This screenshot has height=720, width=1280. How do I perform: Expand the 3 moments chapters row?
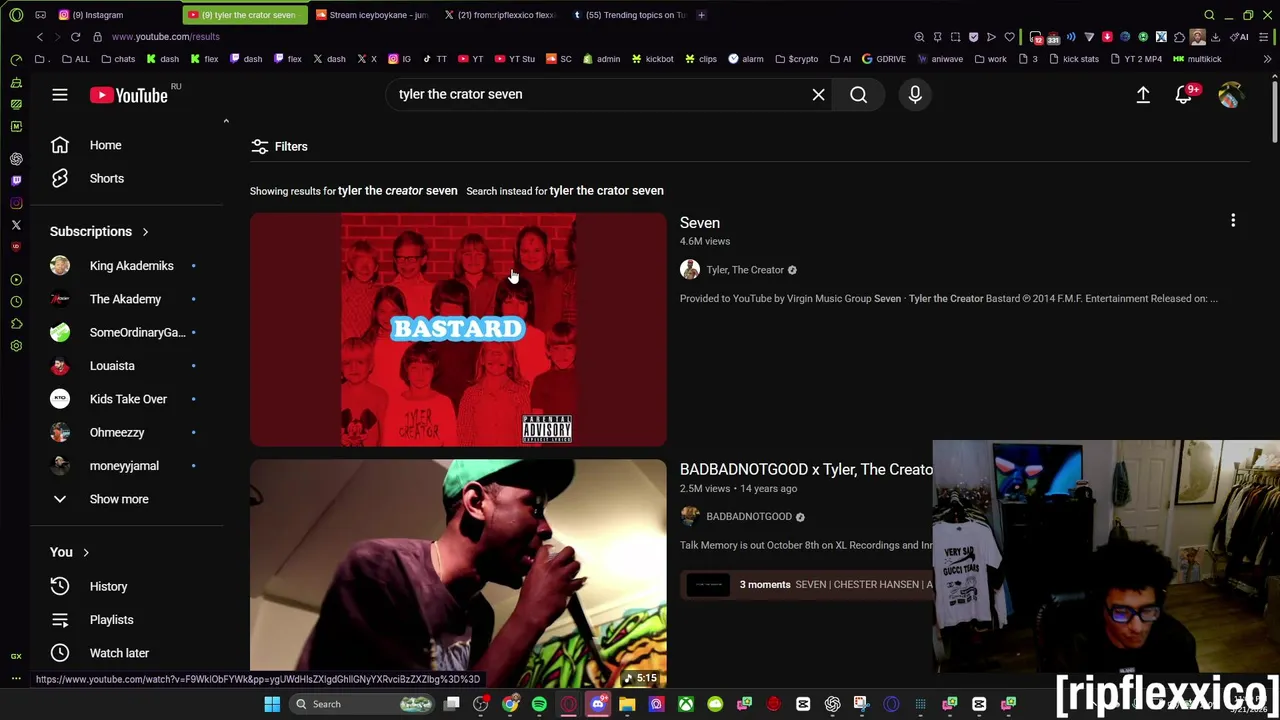[x=806, y=585]
